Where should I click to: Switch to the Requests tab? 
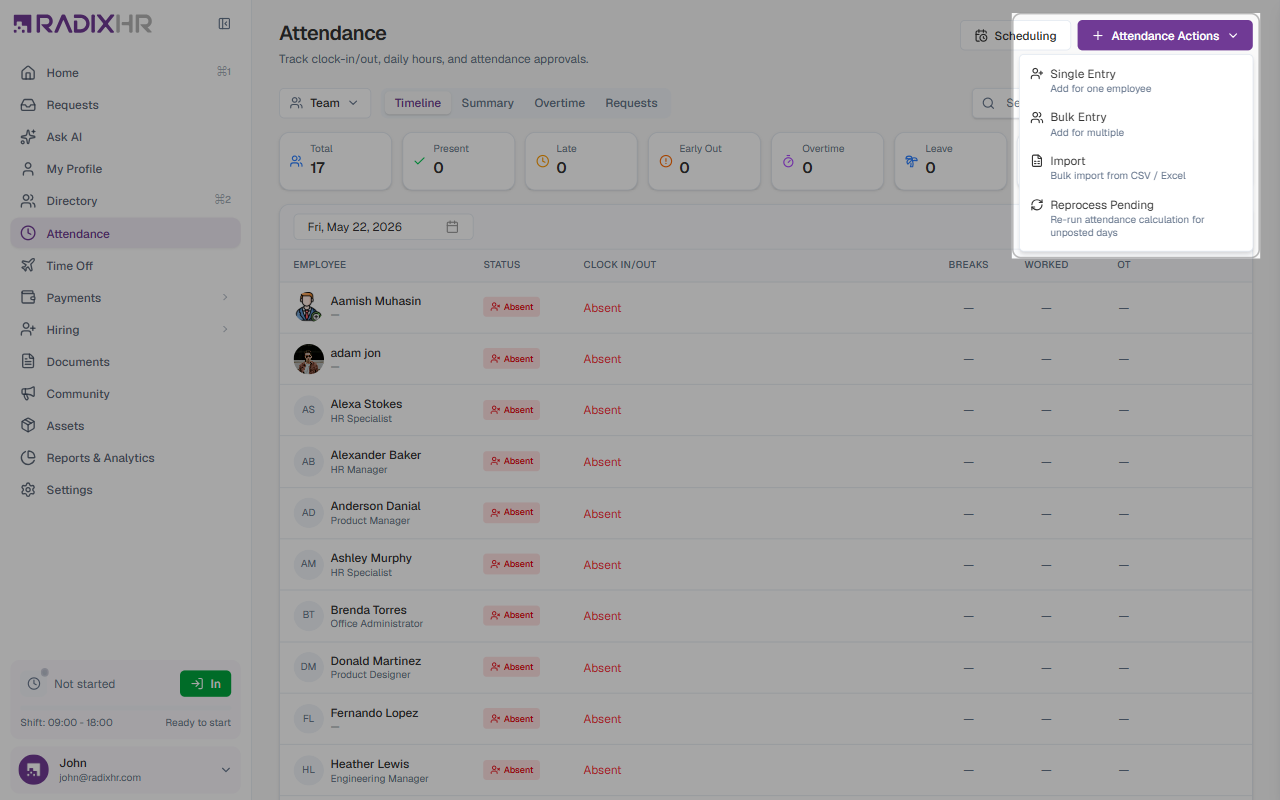click(631, 103)
